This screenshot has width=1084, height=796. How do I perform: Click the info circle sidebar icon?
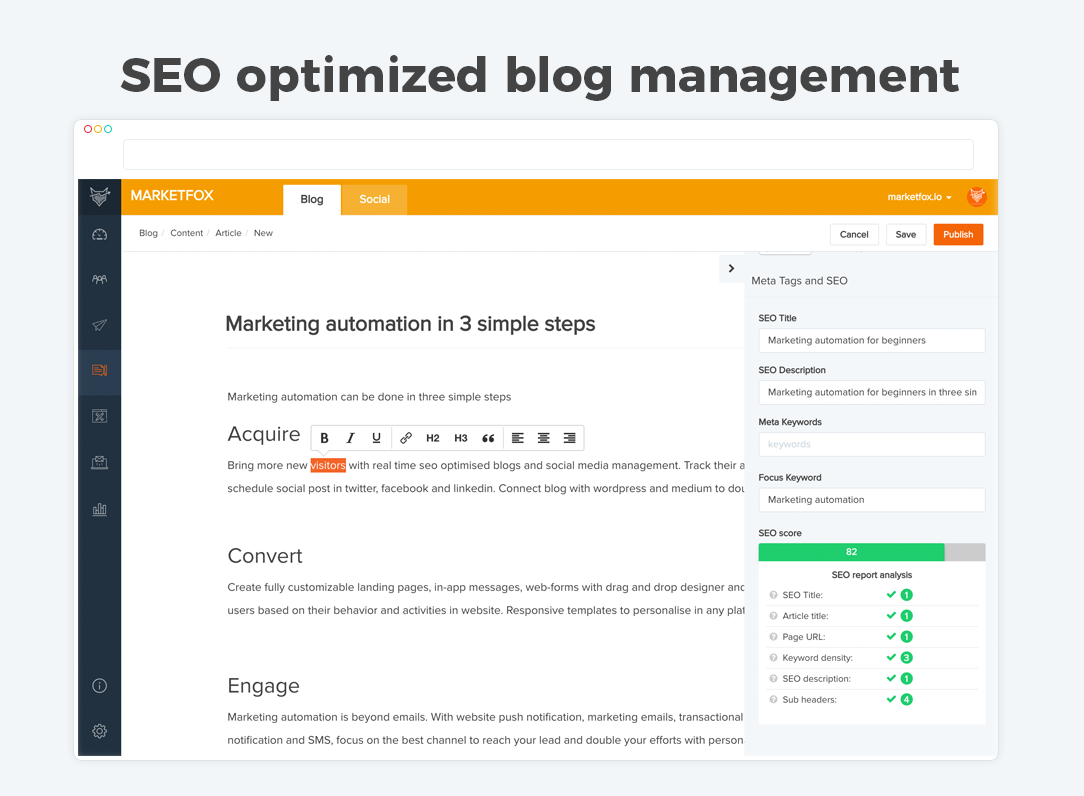tap(100, 685)
